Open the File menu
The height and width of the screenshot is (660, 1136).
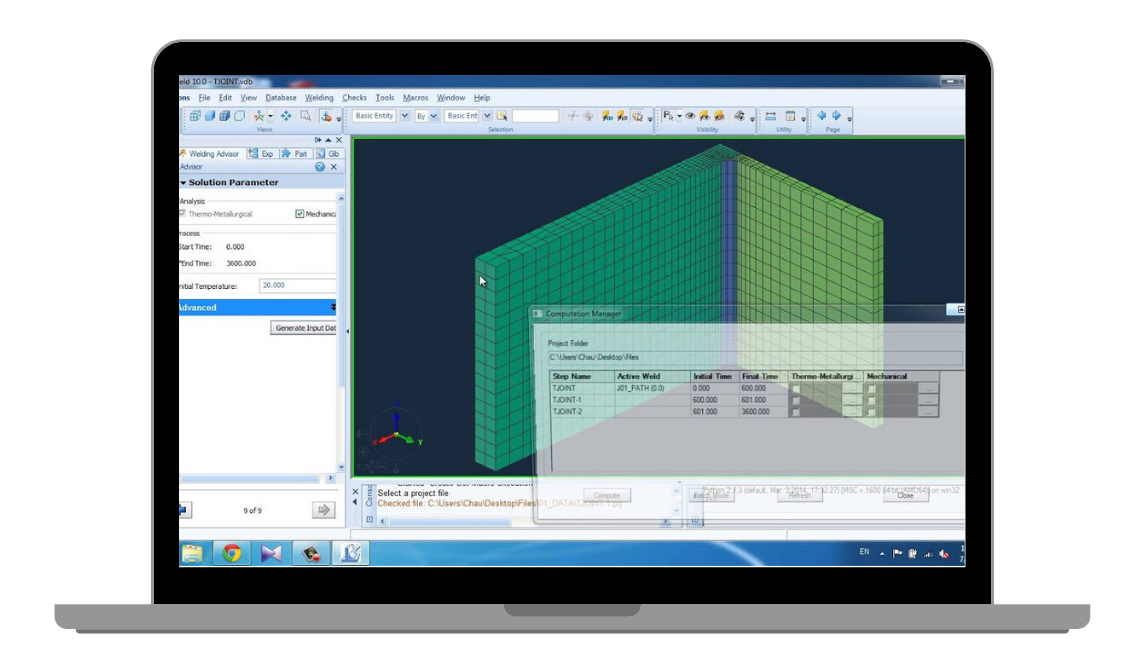tap(204, 98)
